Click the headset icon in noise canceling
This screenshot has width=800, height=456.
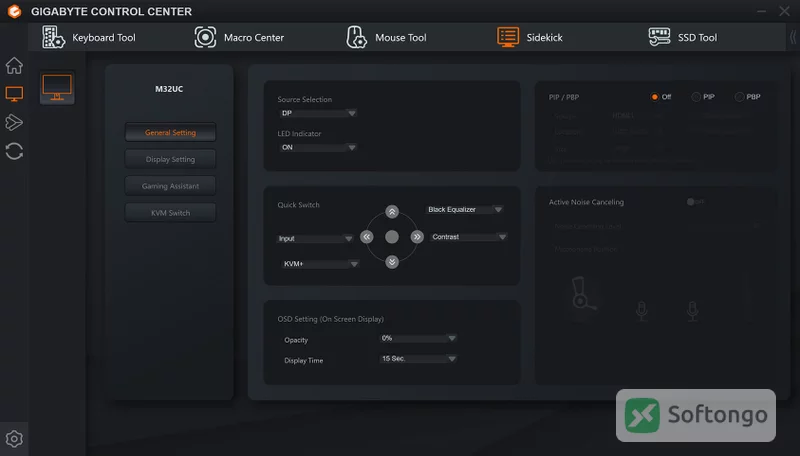click(583, 294)
